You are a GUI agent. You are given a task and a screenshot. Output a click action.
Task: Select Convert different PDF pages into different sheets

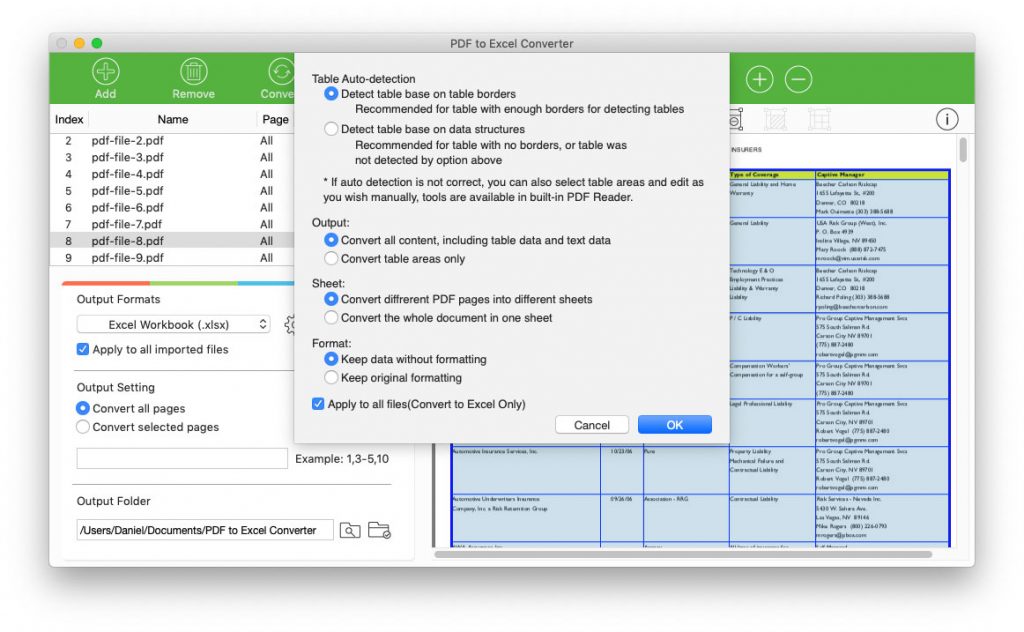click(x=331, y=299)
